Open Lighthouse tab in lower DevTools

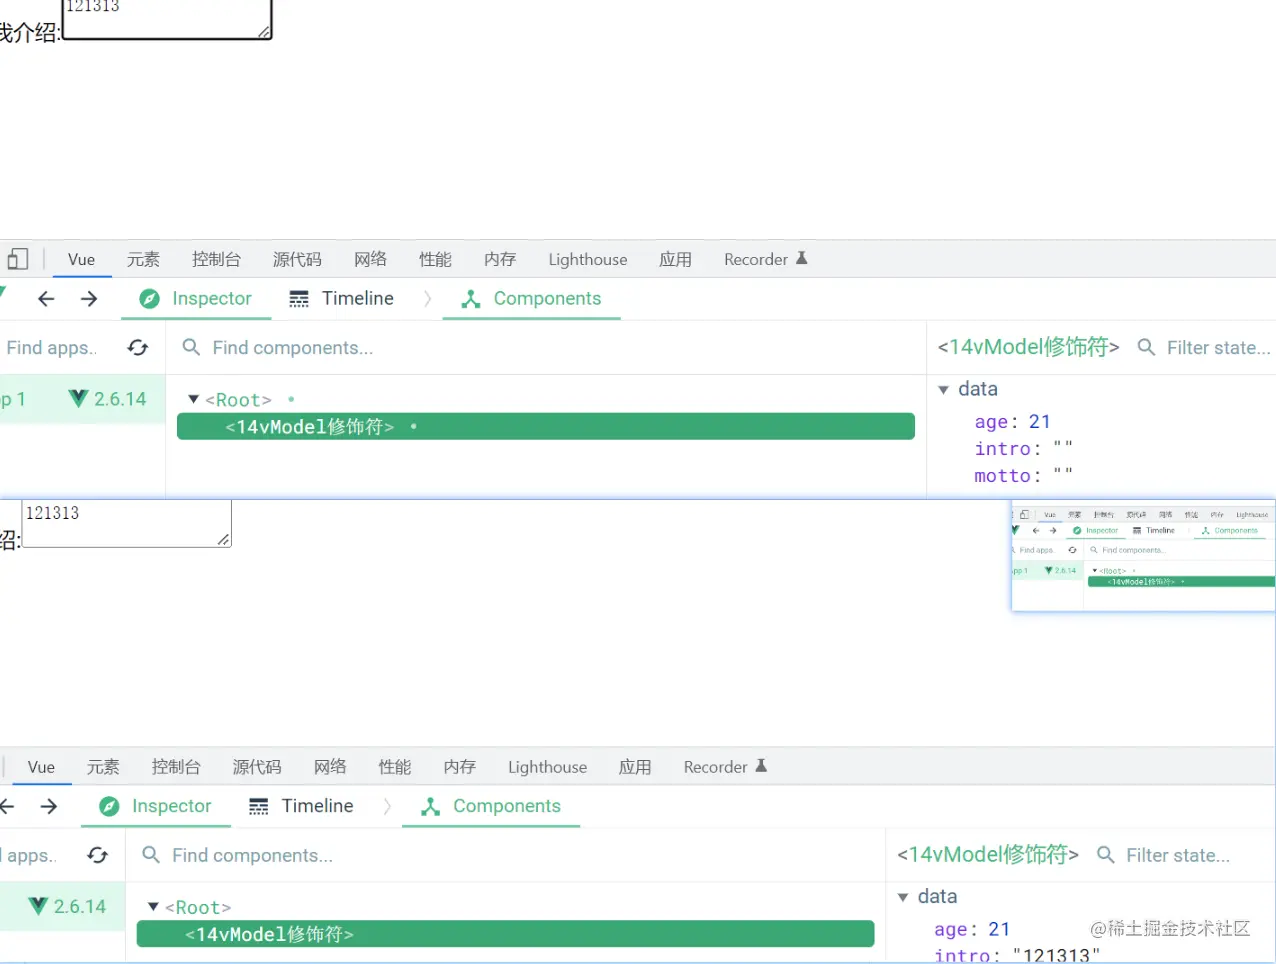pyautogui.click(x=548, y=767)
